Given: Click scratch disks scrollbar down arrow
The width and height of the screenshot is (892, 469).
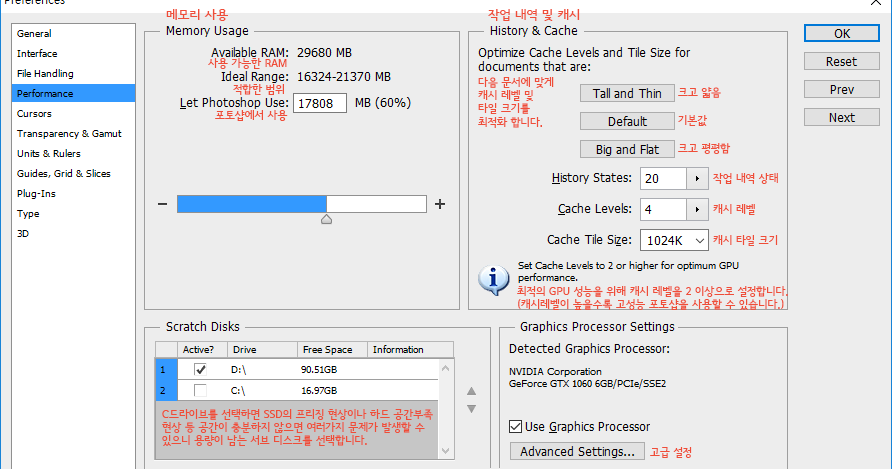Looking at the screenshot, I should [x=445, y=451].
